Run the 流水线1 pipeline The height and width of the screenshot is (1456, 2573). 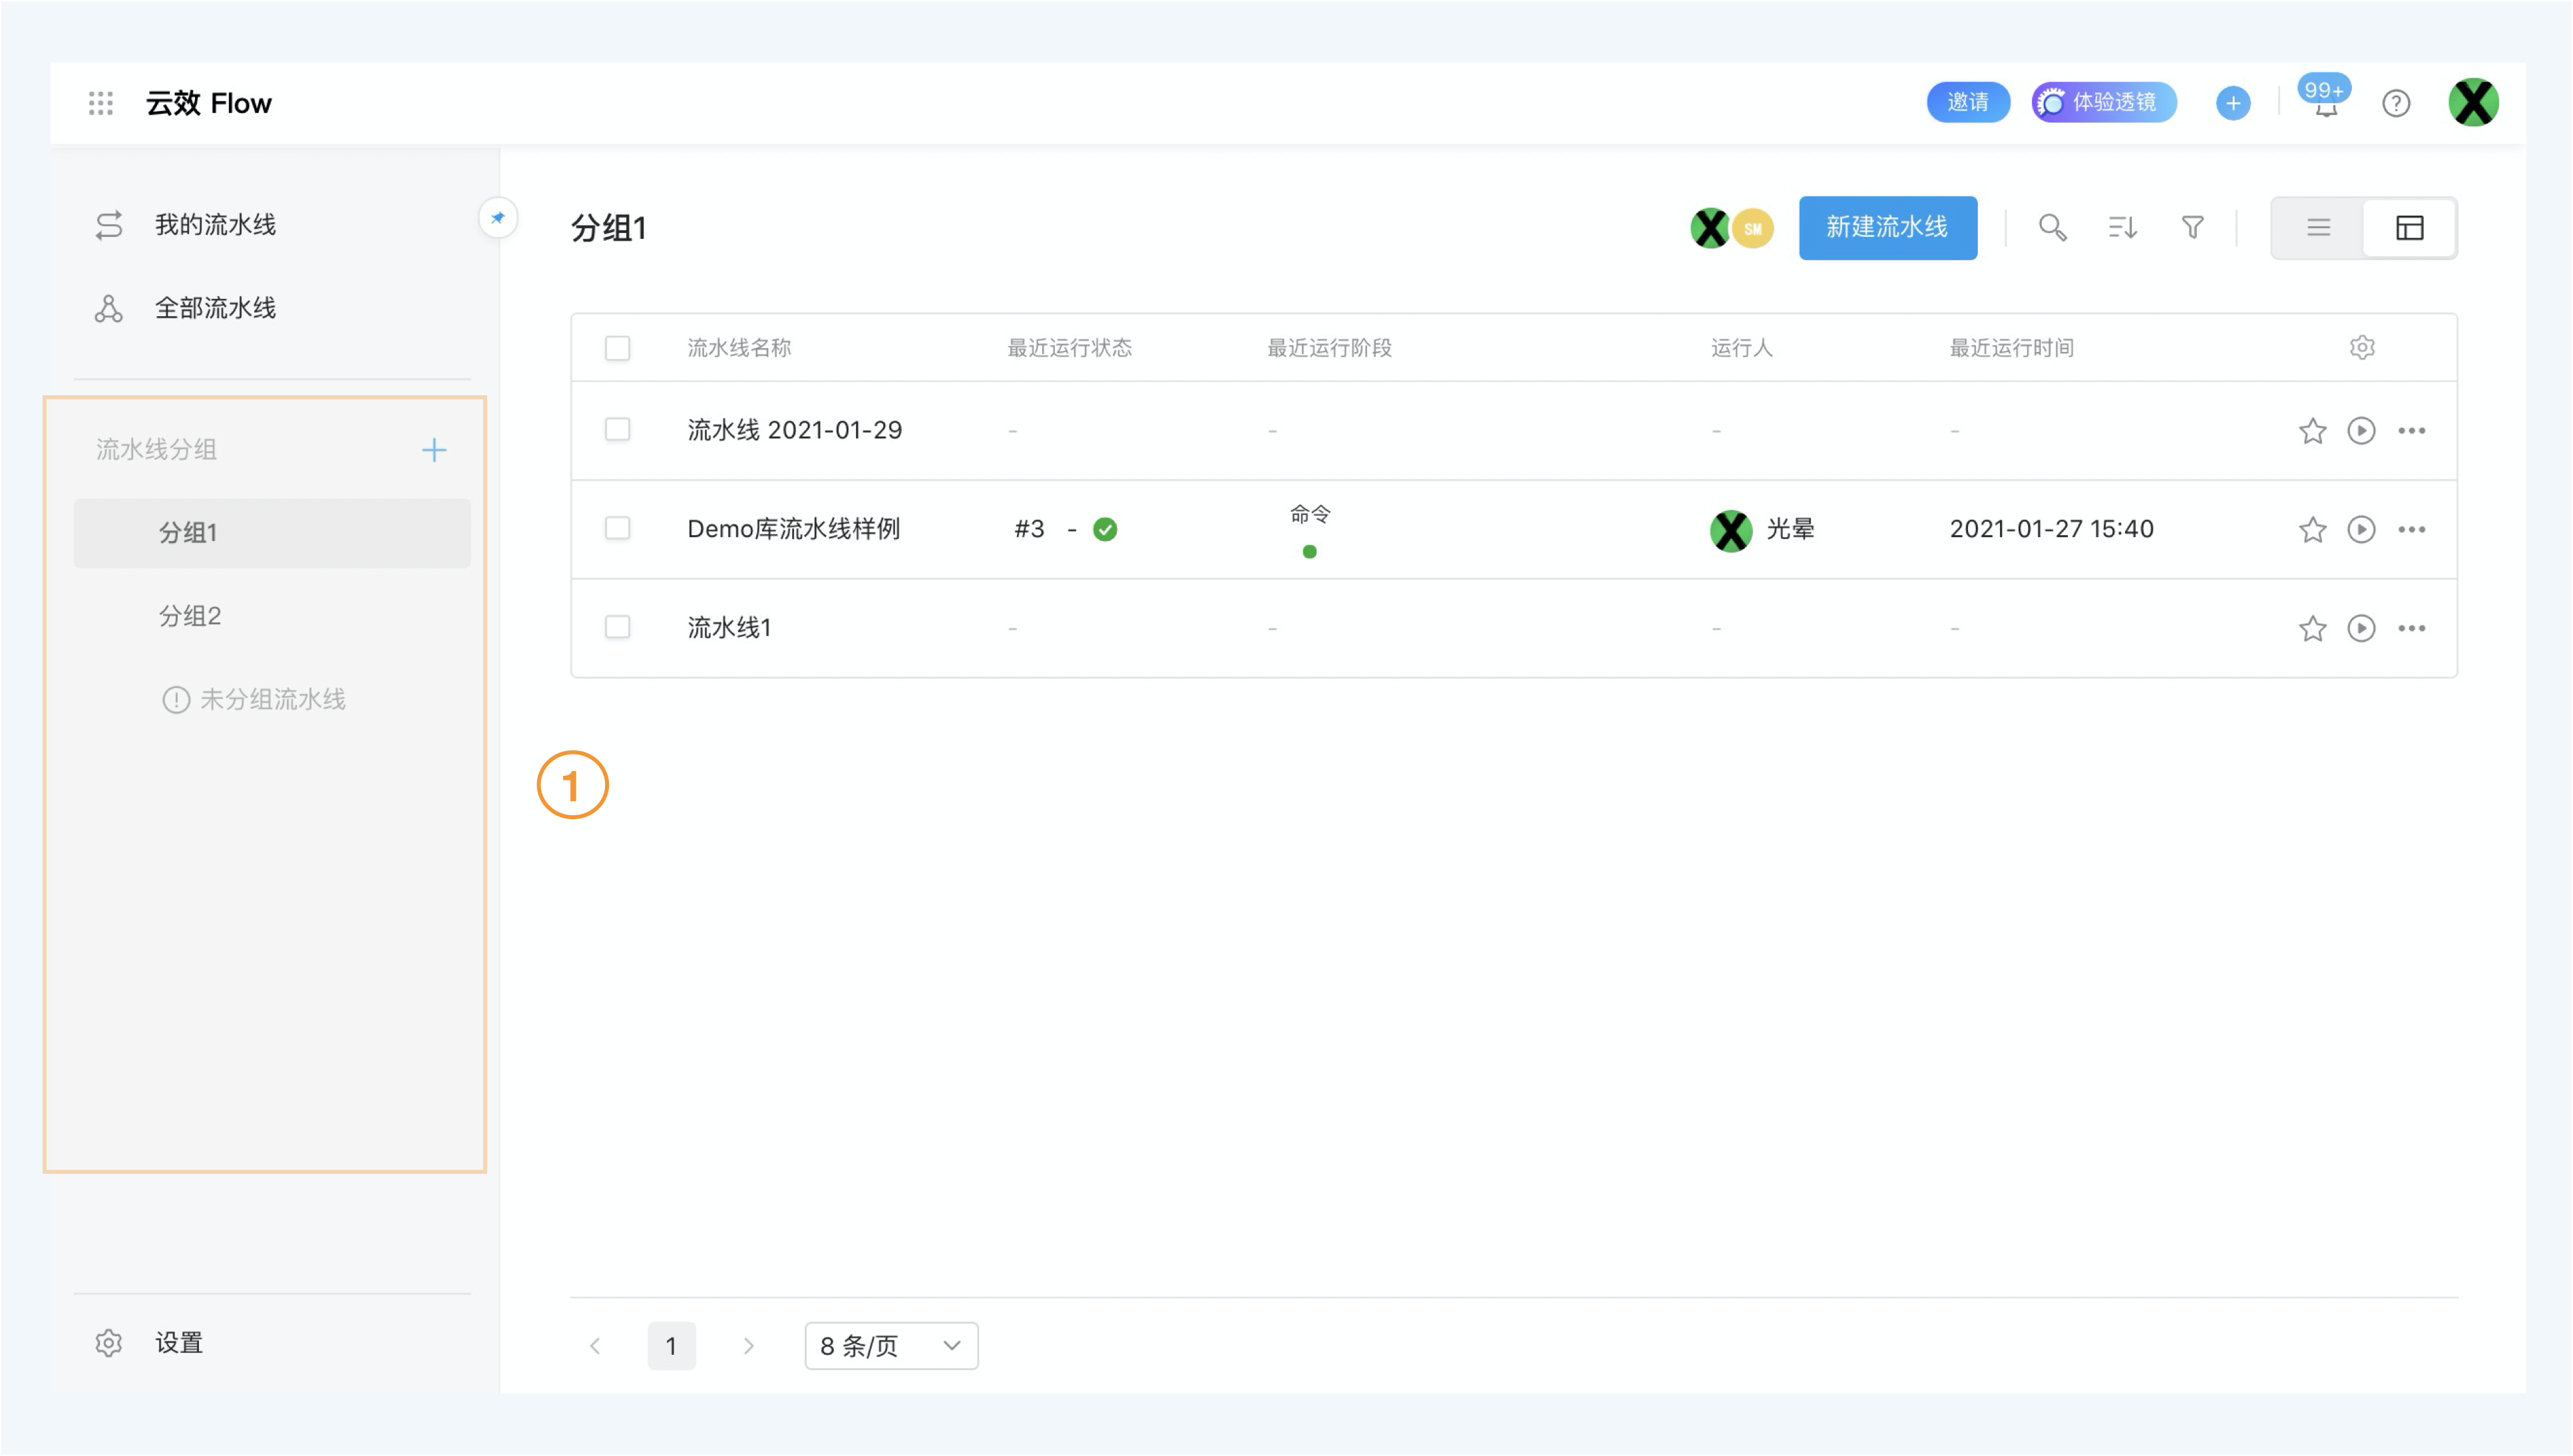point(2361,628)
